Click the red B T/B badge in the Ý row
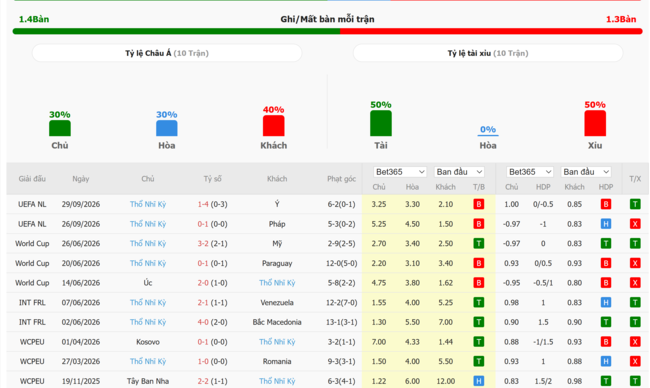Viewport: 650px width, 388px height. tap(479, 204)
